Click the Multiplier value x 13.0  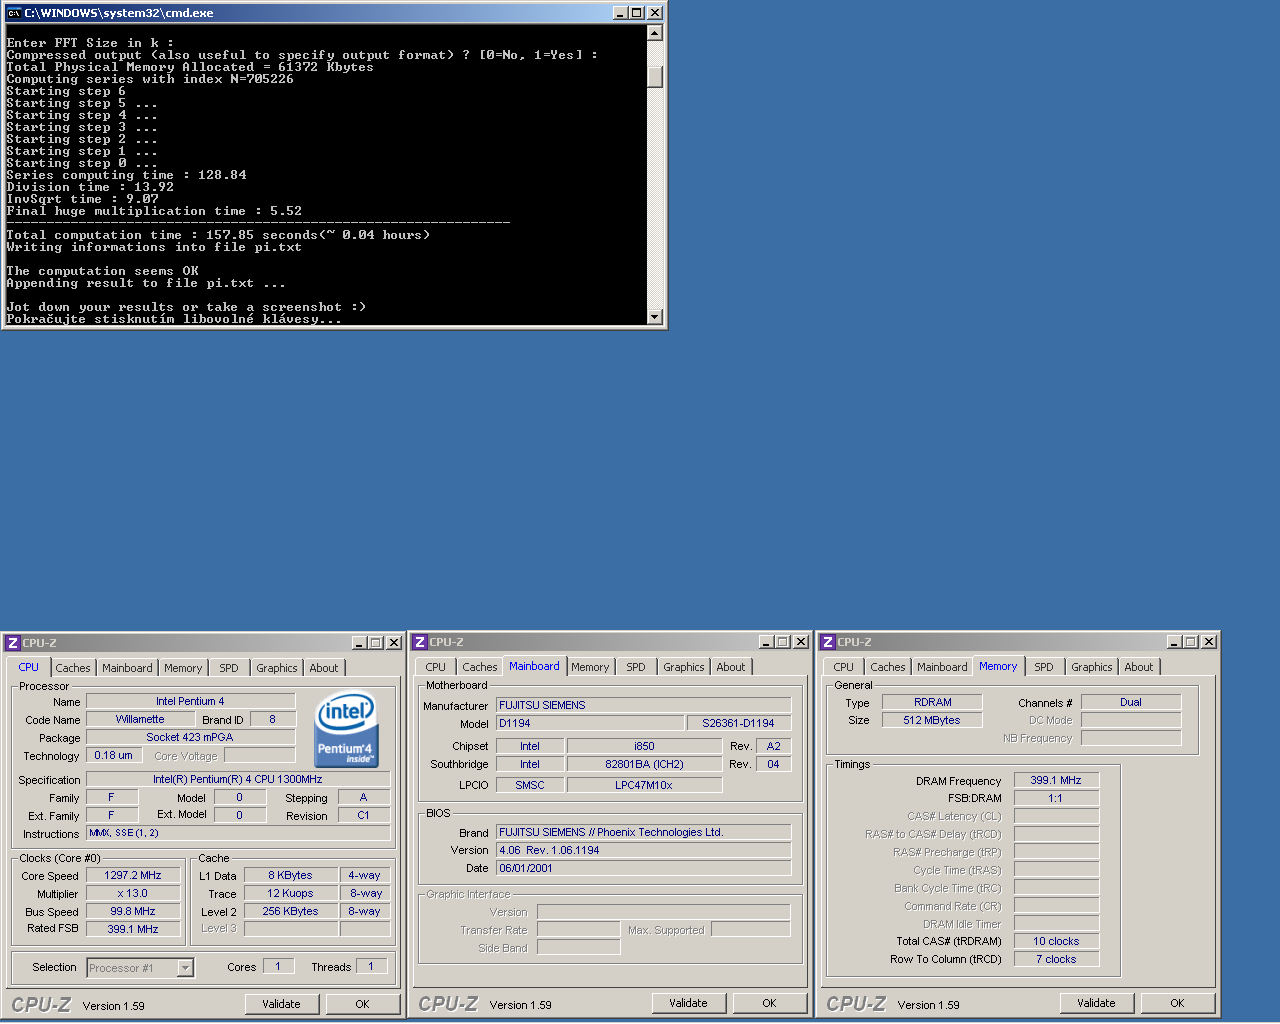[133, 893]
